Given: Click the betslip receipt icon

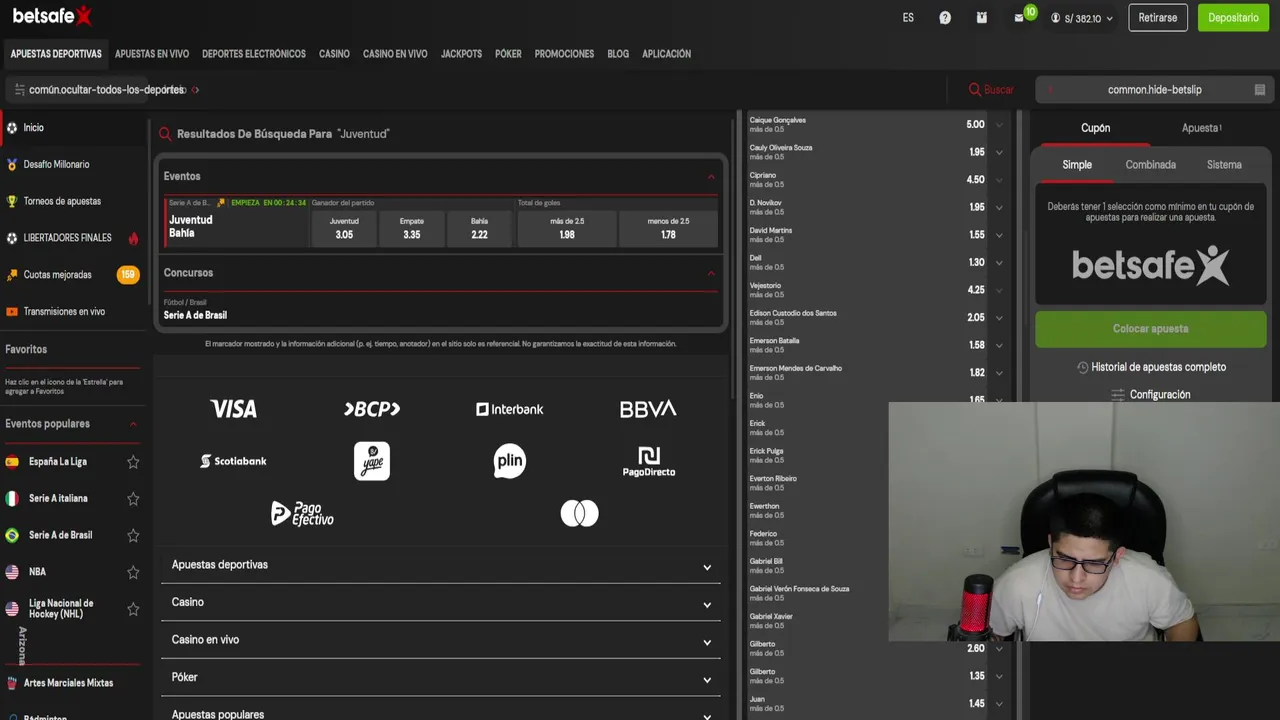Looking at the screenshot, I should (1260, 90).
